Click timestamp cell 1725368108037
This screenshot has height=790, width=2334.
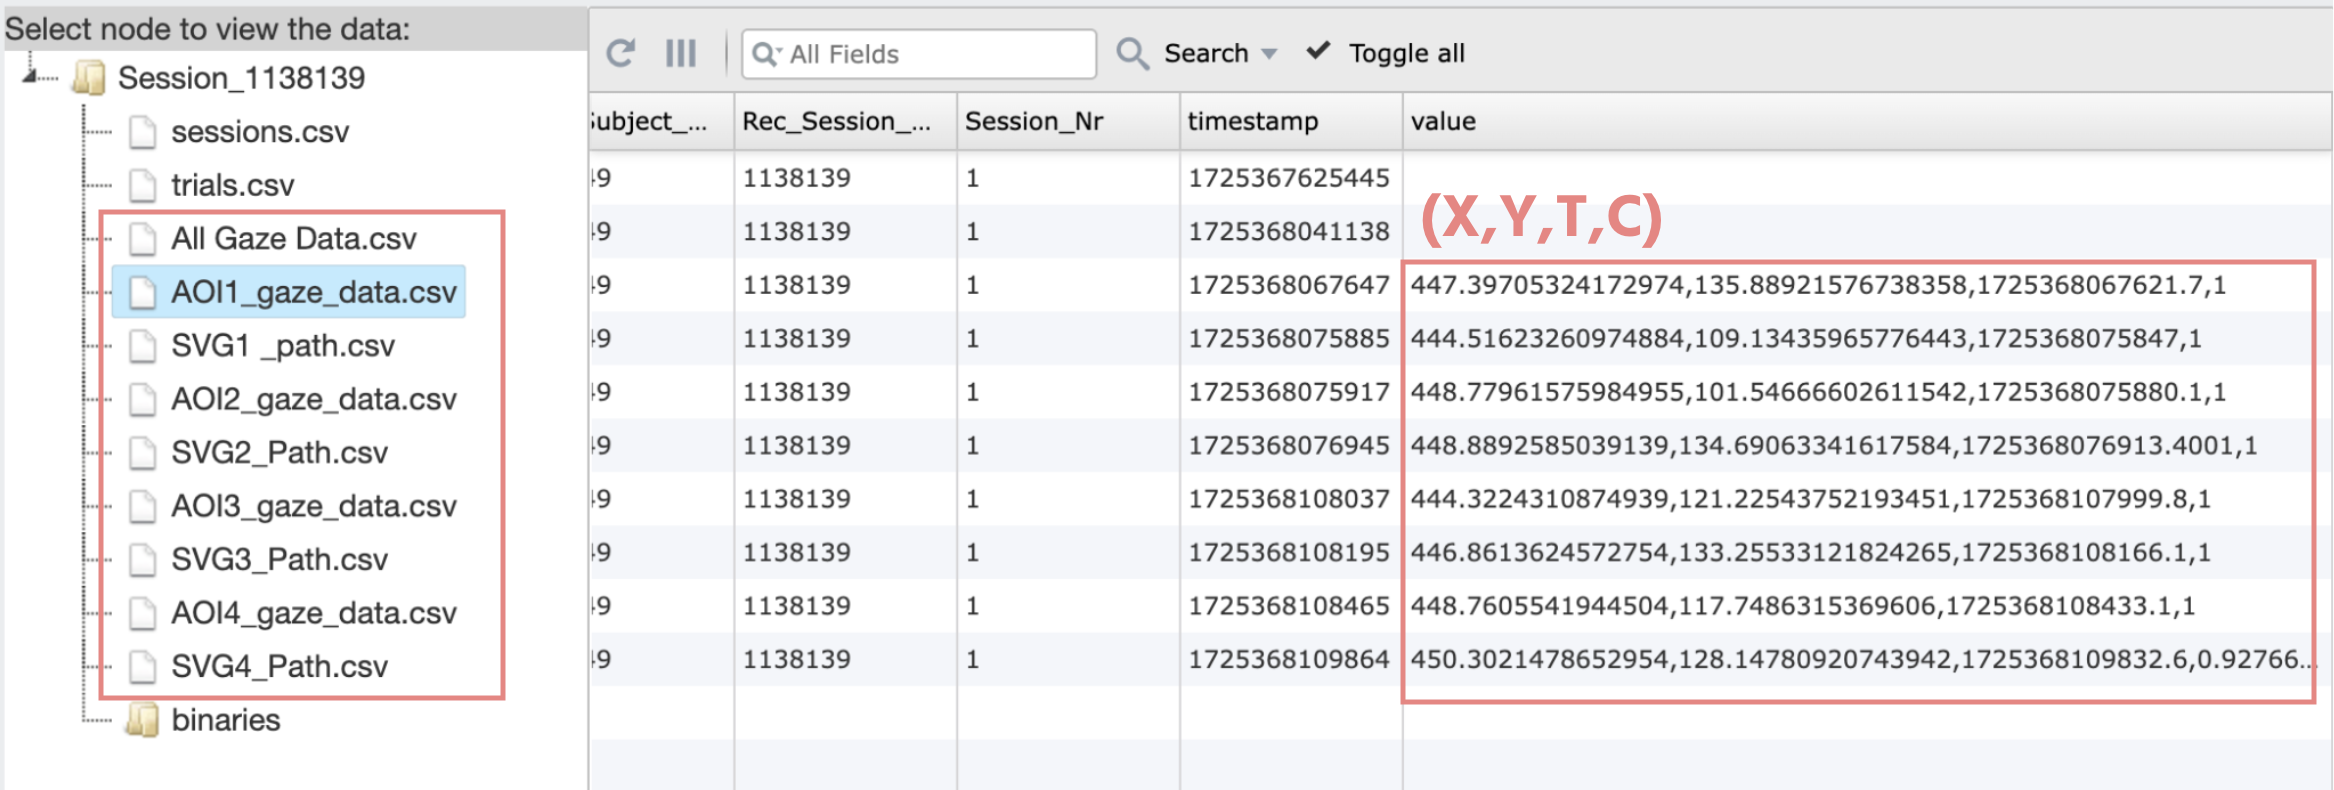(1289, 499)
